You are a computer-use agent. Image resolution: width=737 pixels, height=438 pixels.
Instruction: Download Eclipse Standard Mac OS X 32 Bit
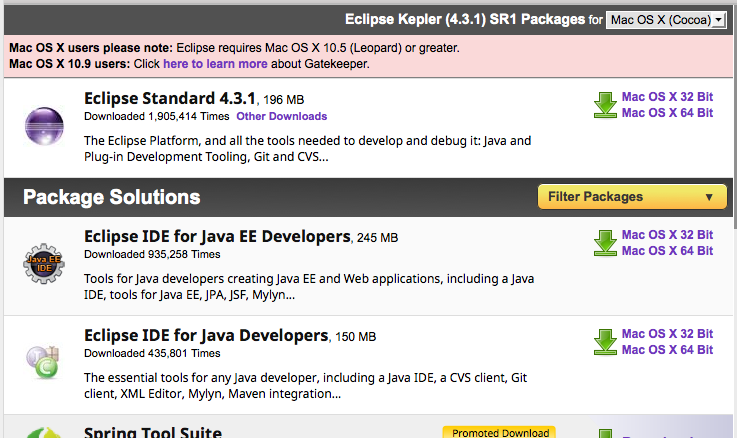(667, 97)
